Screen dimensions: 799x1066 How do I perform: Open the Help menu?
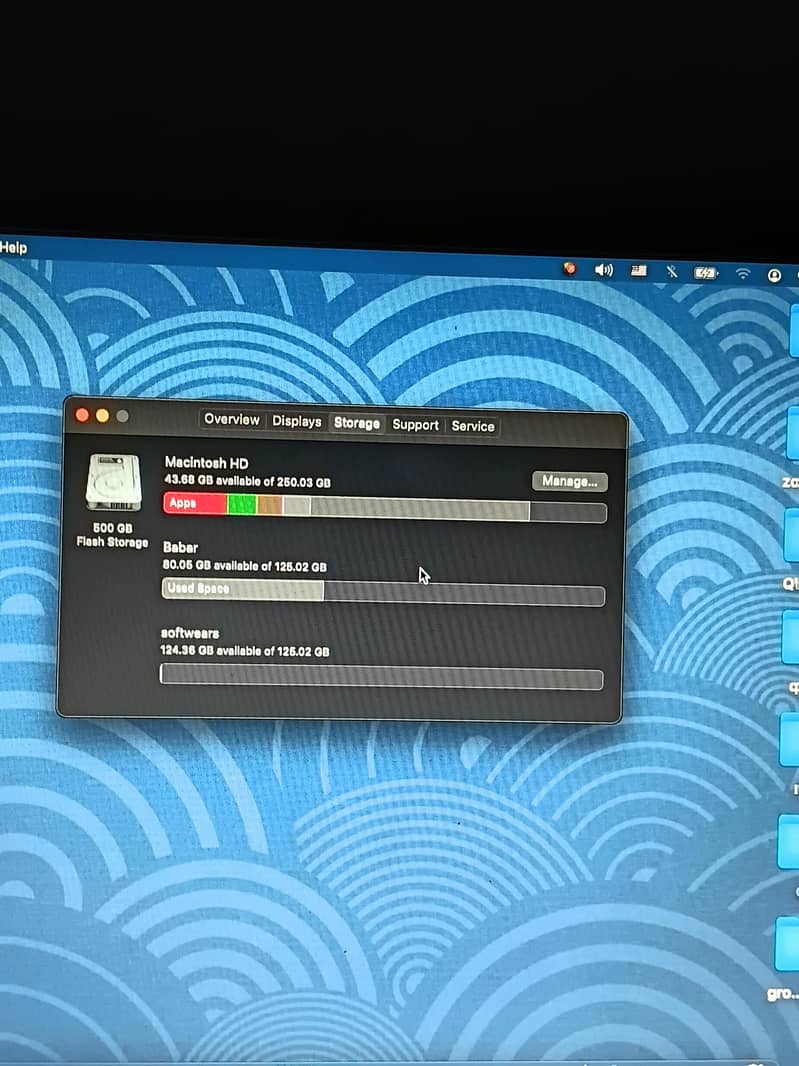(x=13, y=247)
